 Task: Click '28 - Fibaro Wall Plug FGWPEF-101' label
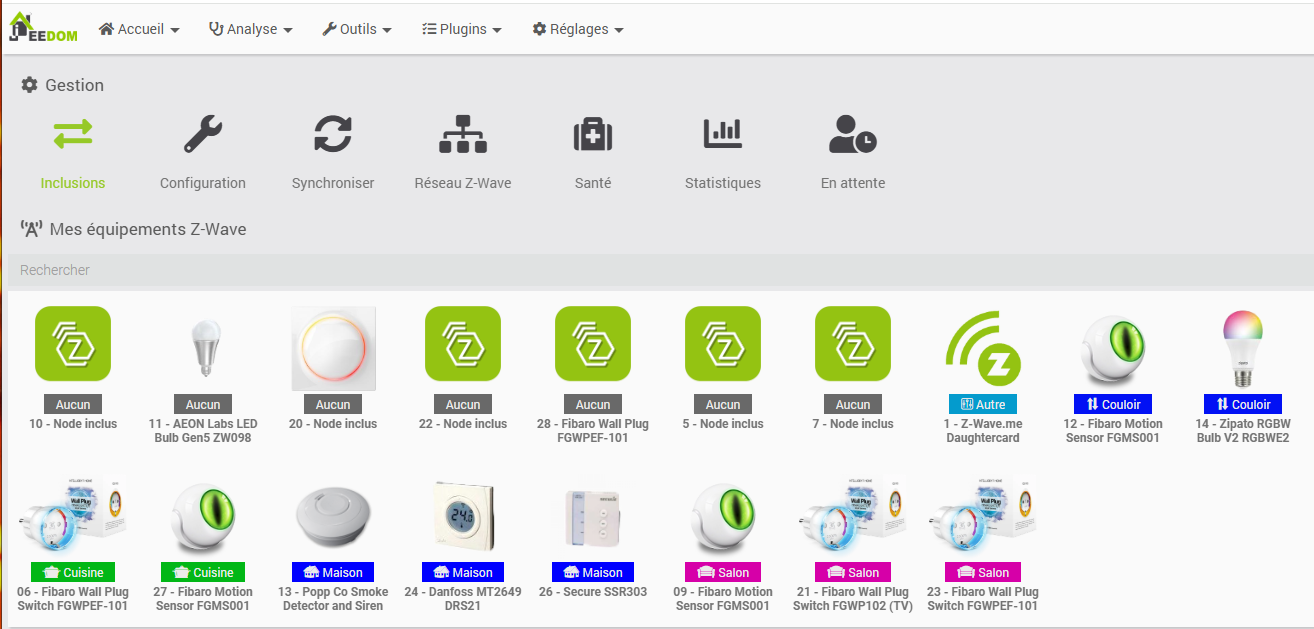tap(593, 431)
